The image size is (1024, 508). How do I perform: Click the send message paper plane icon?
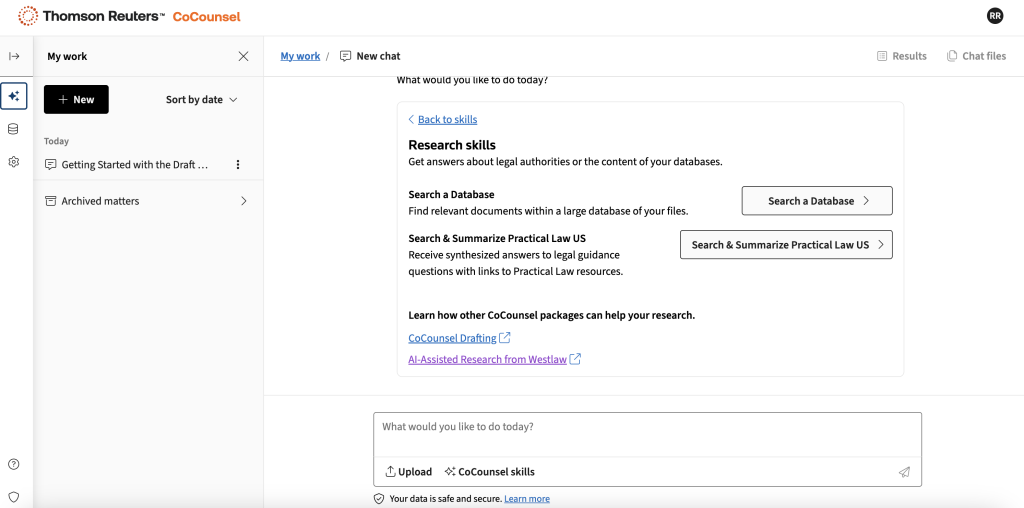[904, 472]
